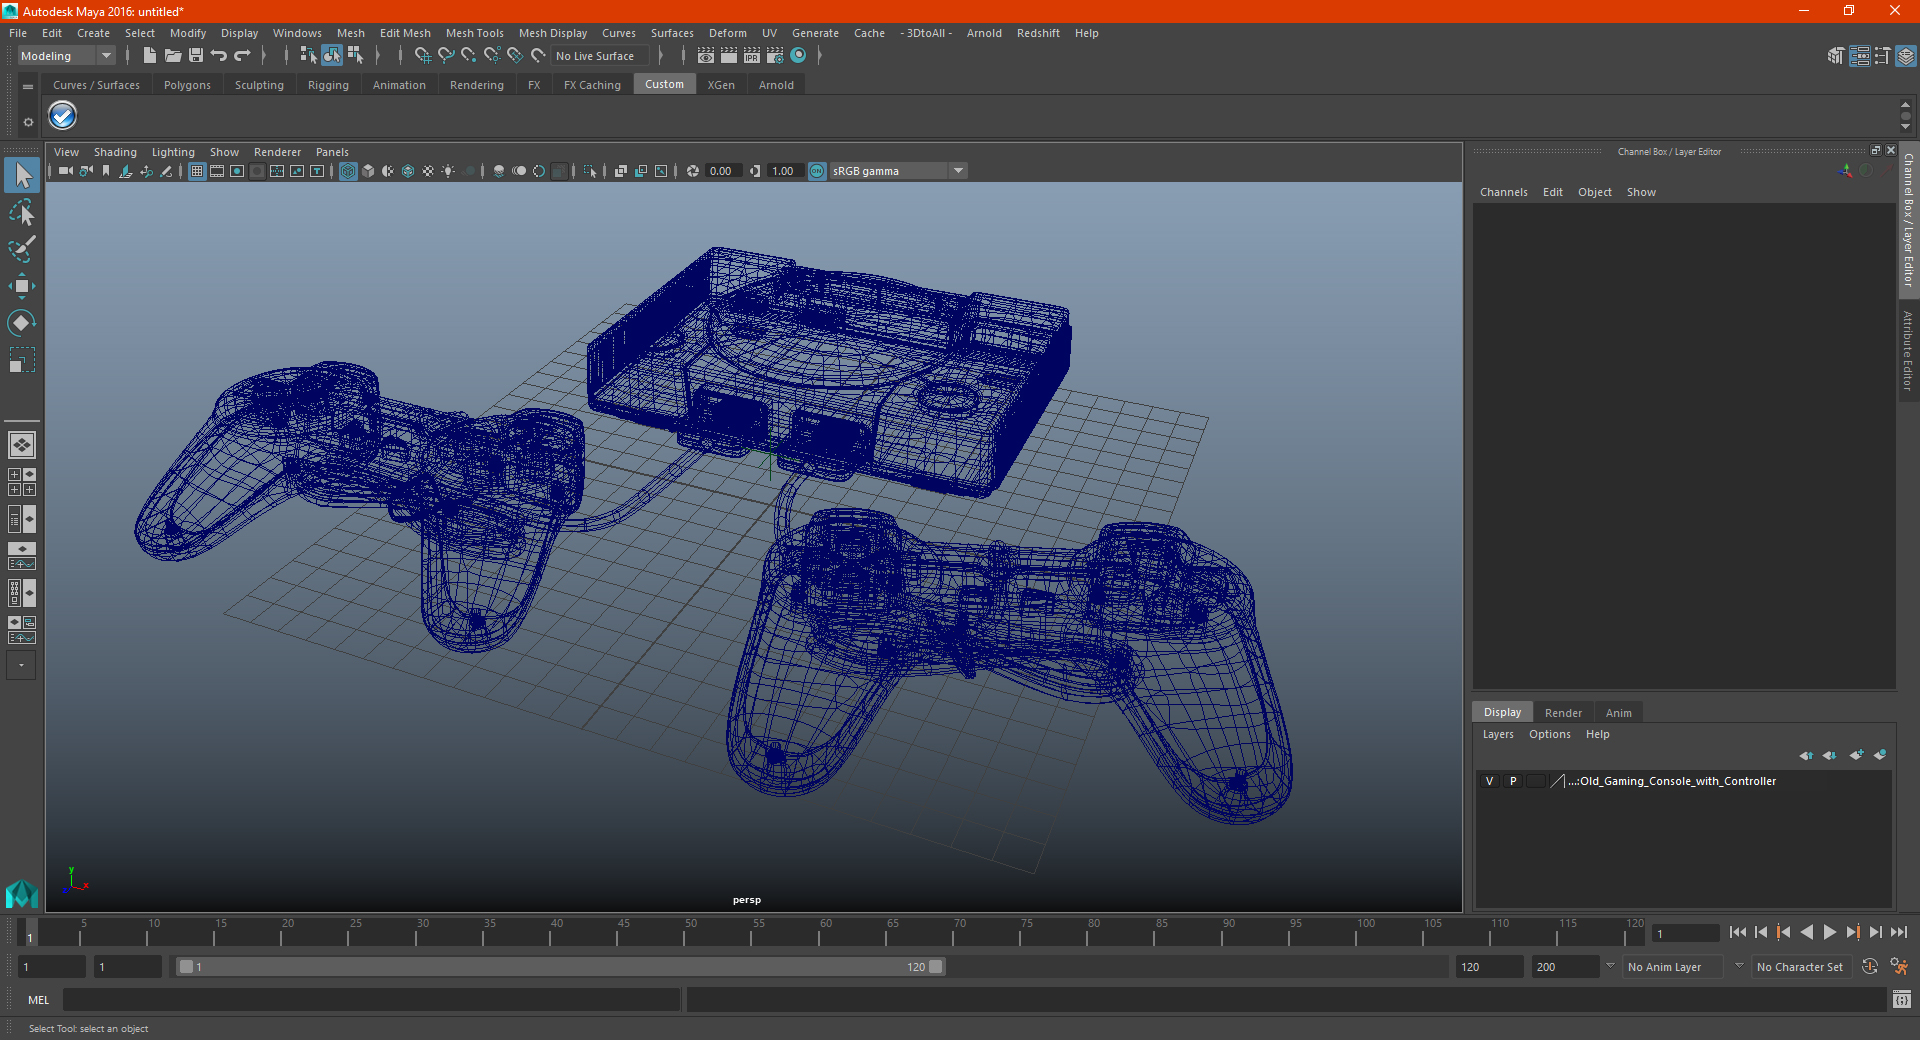Click the current frame number field

coord(1686,934)
